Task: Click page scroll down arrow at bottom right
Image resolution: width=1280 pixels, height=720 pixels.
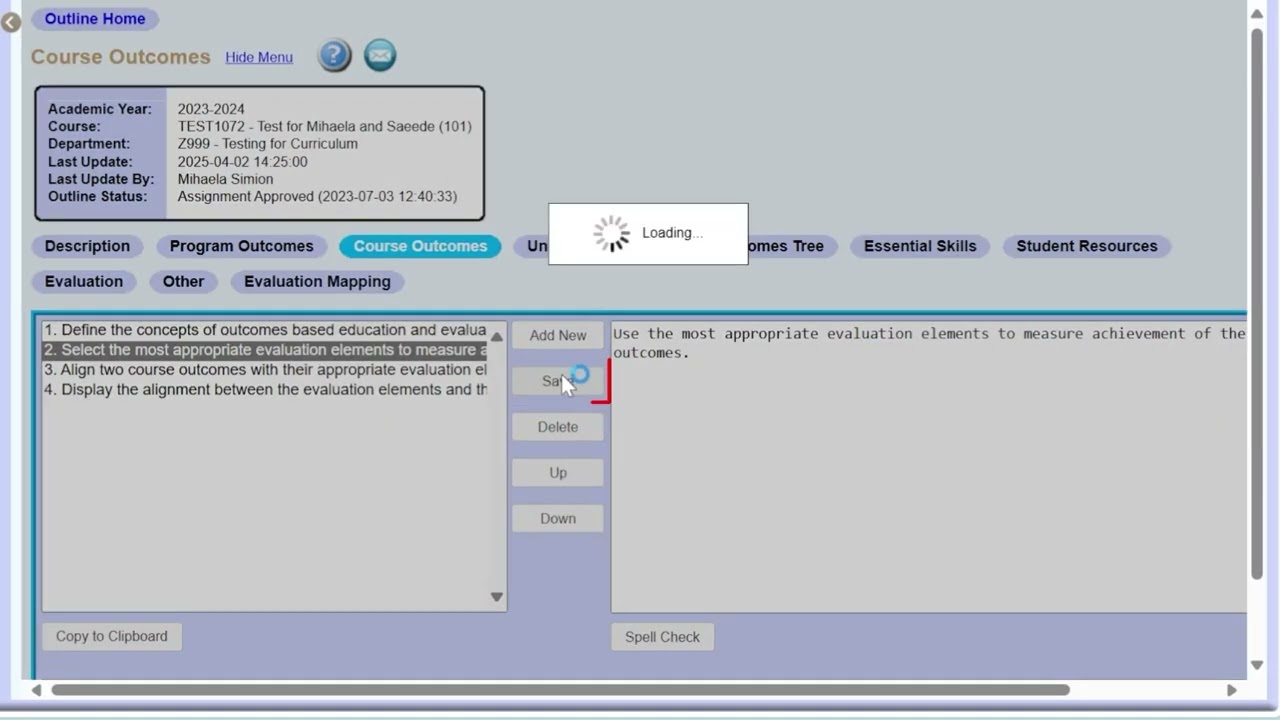Action: [1257, 665]
